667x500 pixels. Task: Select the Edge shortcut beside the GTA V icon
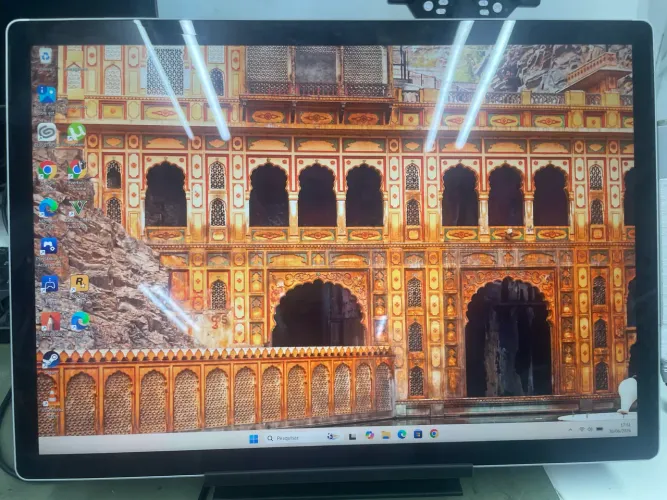click(48, 208)
